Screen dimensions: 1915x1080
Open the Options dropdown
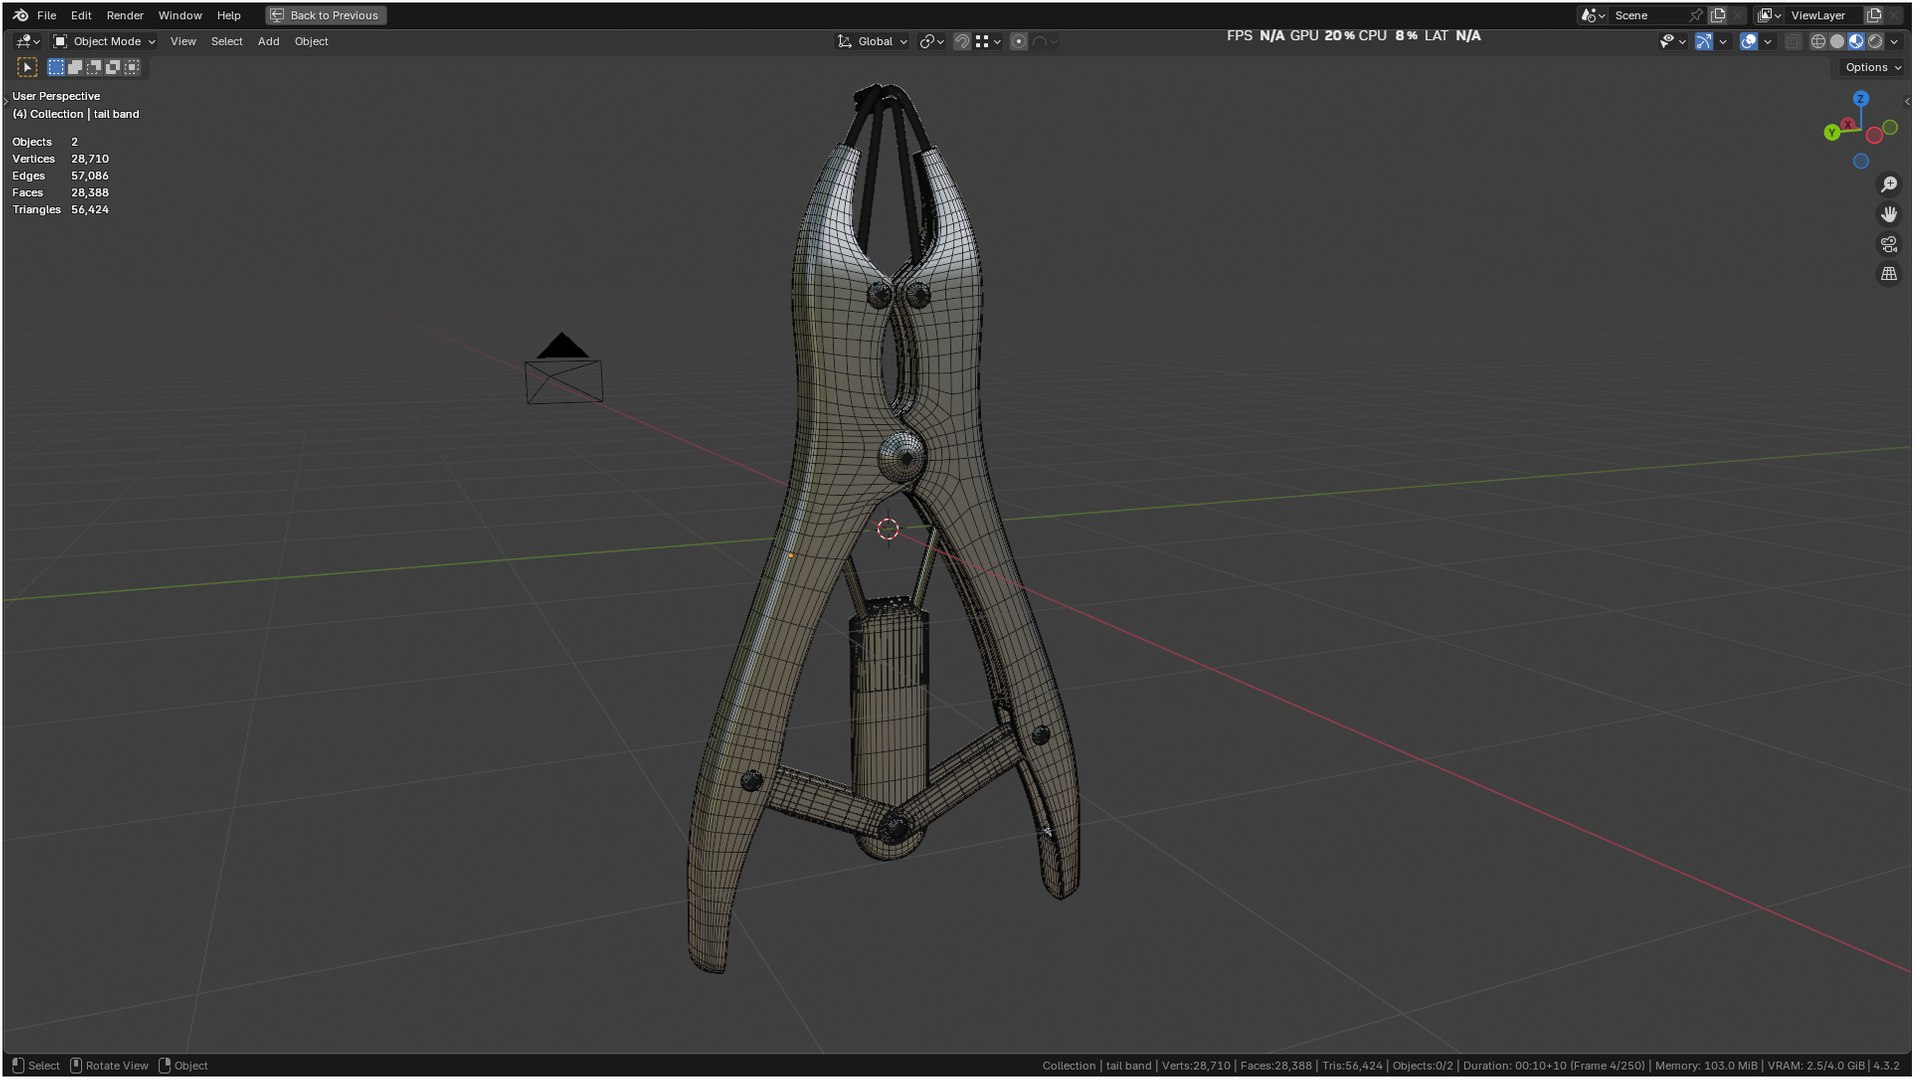point(1872,67)
